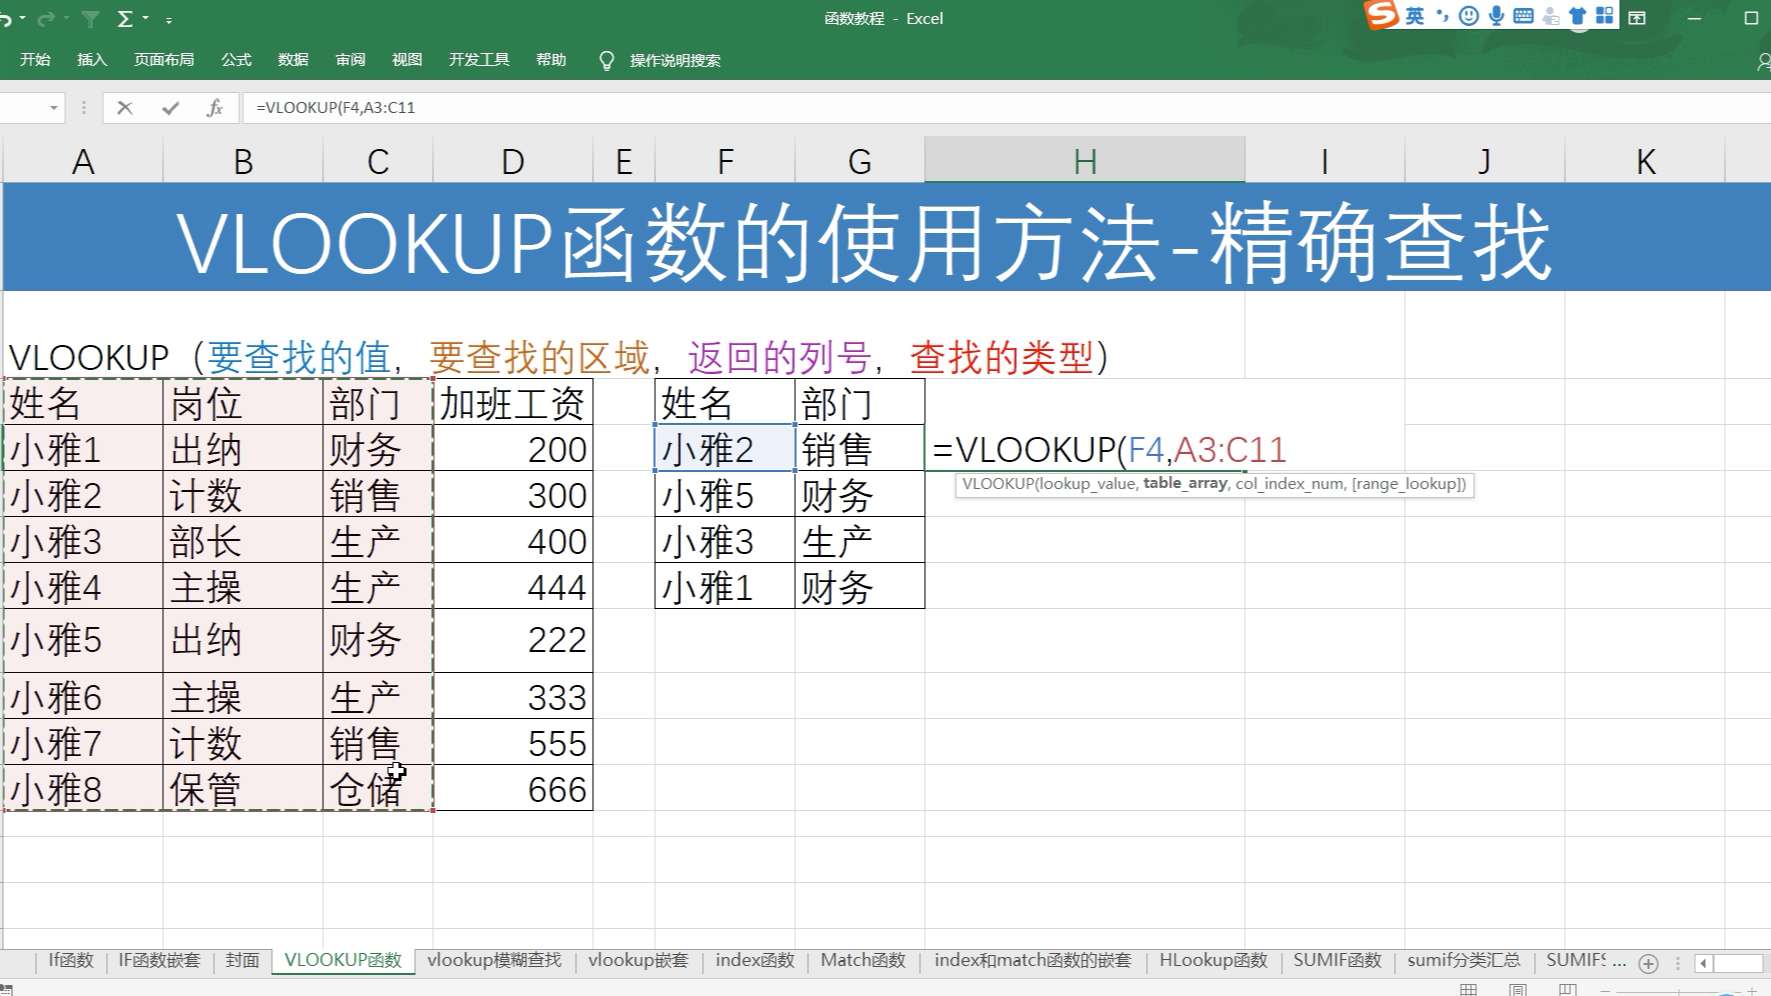
Task: Expand the Undo history dropdown arrow
Action: 22,19
